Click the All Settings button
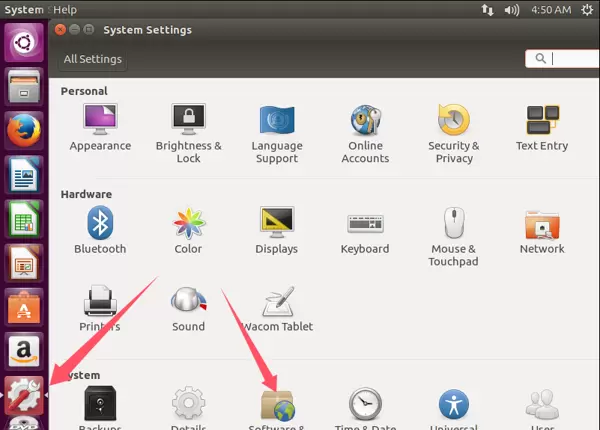This screenshot has width=600, height=430. 92,59
